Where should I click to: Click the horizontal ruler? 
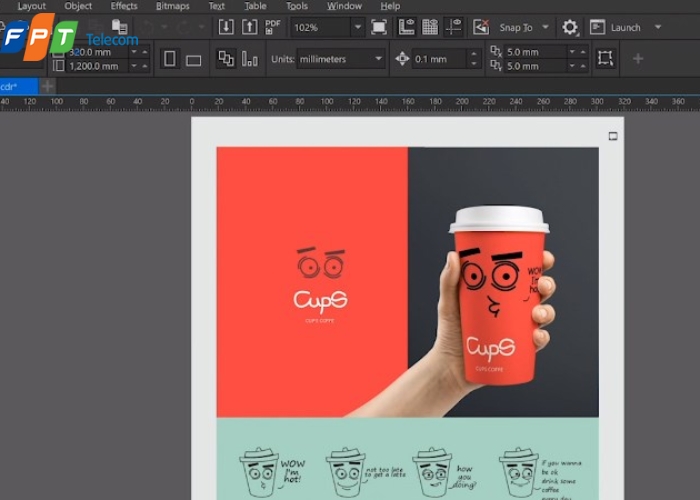tap(350, 103)
